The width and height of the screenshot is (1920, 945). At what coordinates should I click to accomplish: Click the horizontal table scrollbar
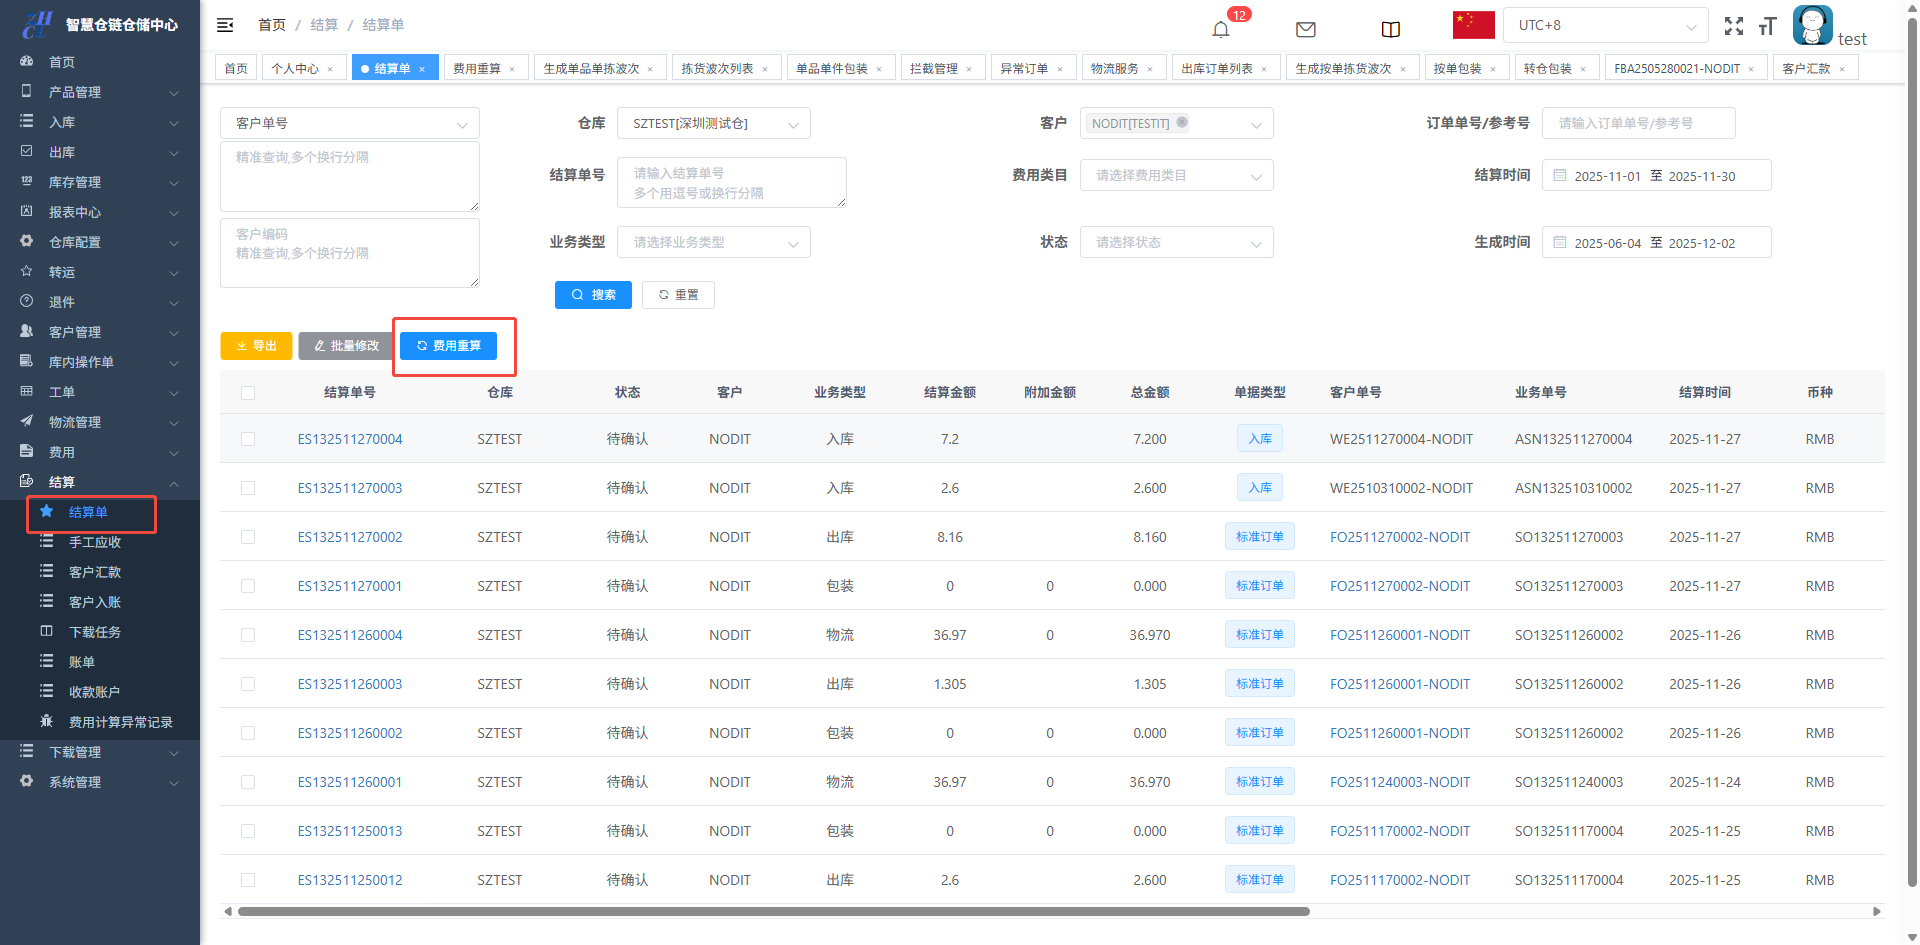[x=773, y=911]
